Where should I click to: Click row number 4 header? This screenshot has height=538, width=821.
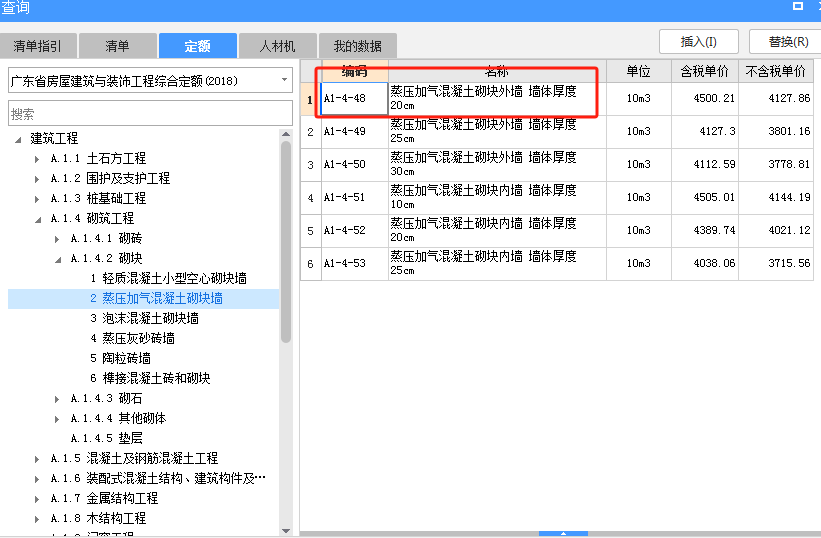[310, 198]
